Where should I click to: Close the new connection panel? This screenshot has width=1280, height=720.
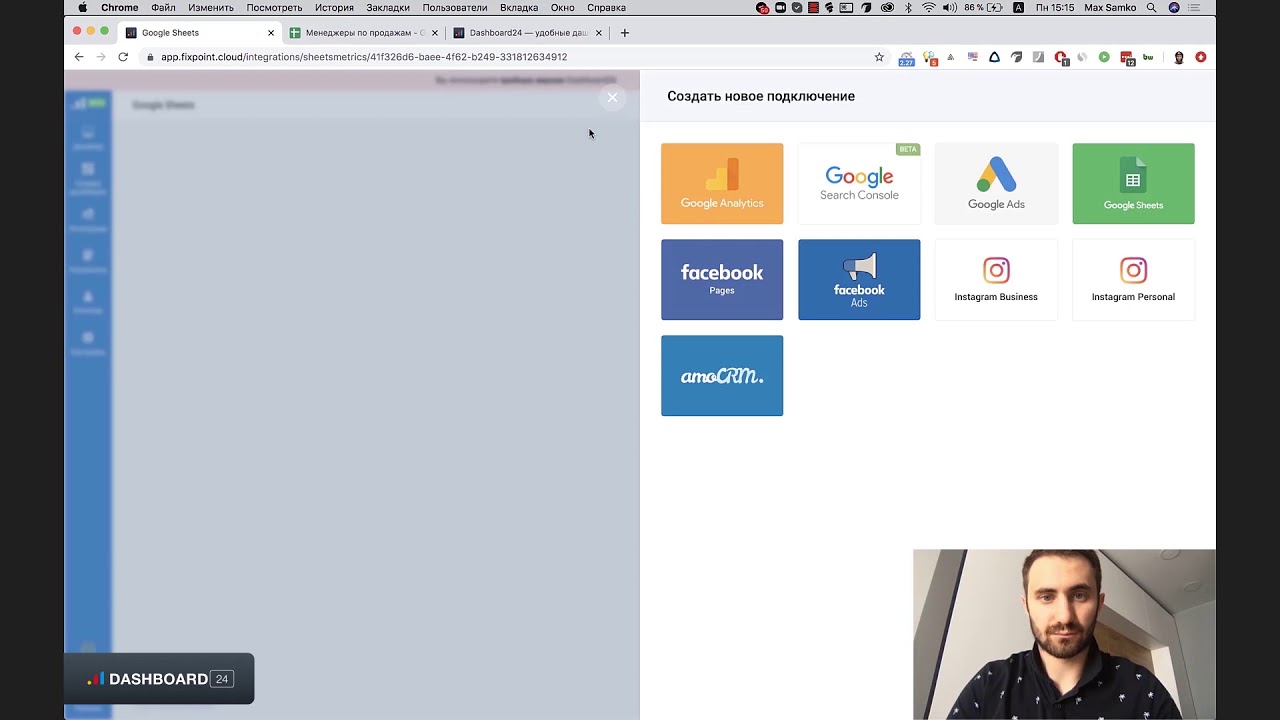coord(612,97)
